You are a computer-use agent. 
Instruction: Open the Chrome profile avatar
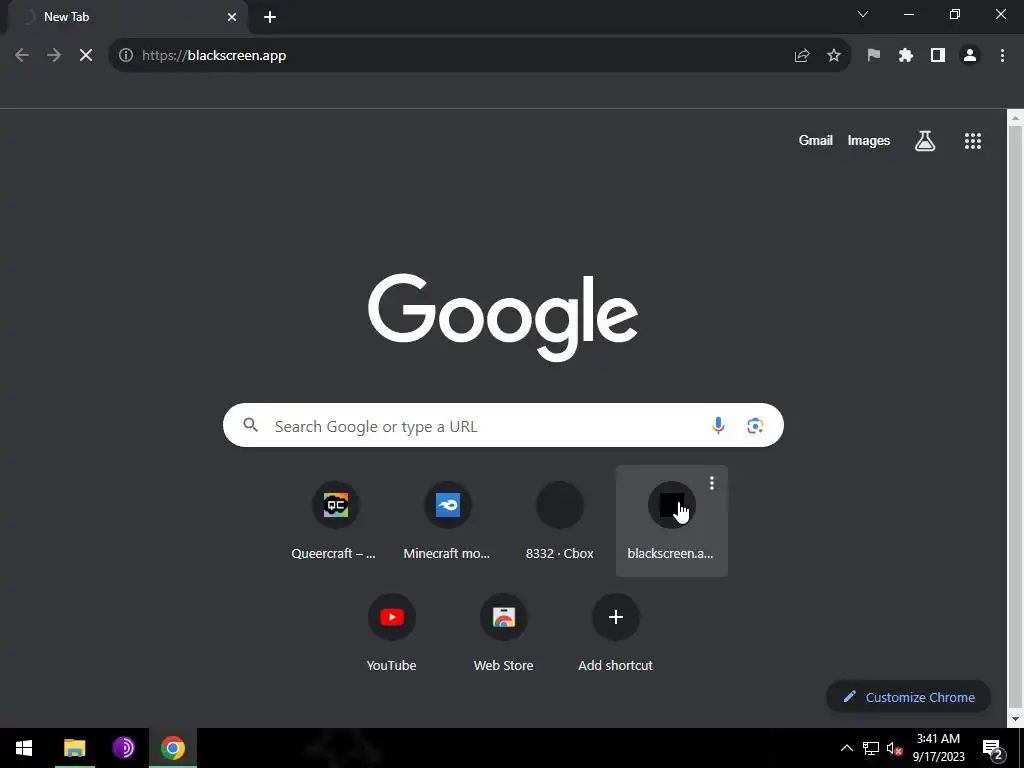click(x=970, y=56)
